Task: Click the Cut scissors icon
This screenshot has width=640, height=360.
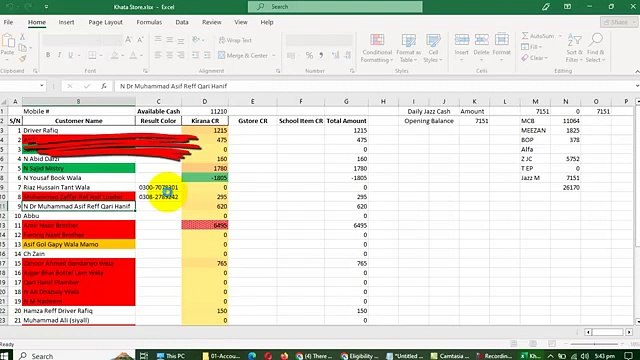Action: (22, 37)
